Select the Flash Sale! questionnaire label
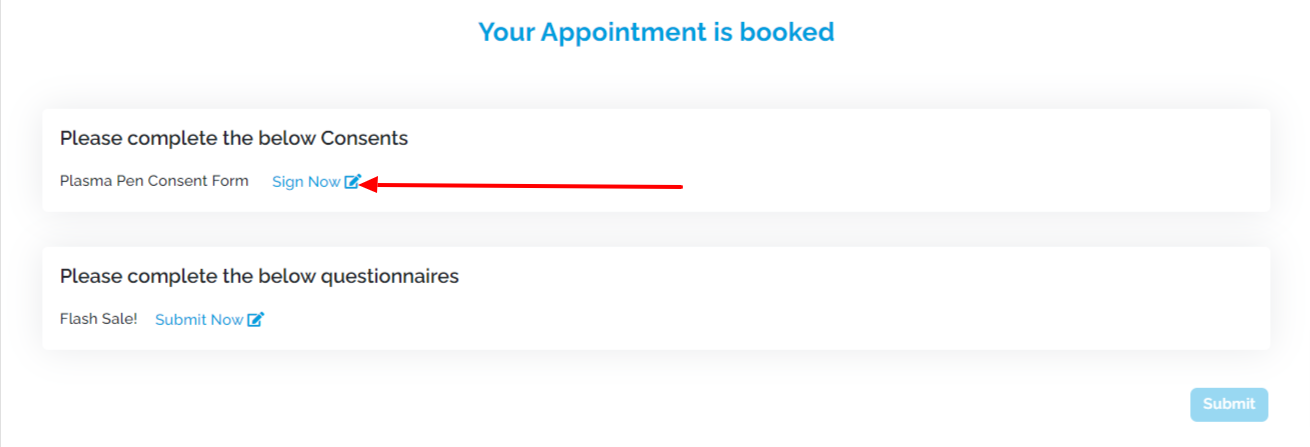Screen dimensions: 1310x447 [x=98, y=319]
